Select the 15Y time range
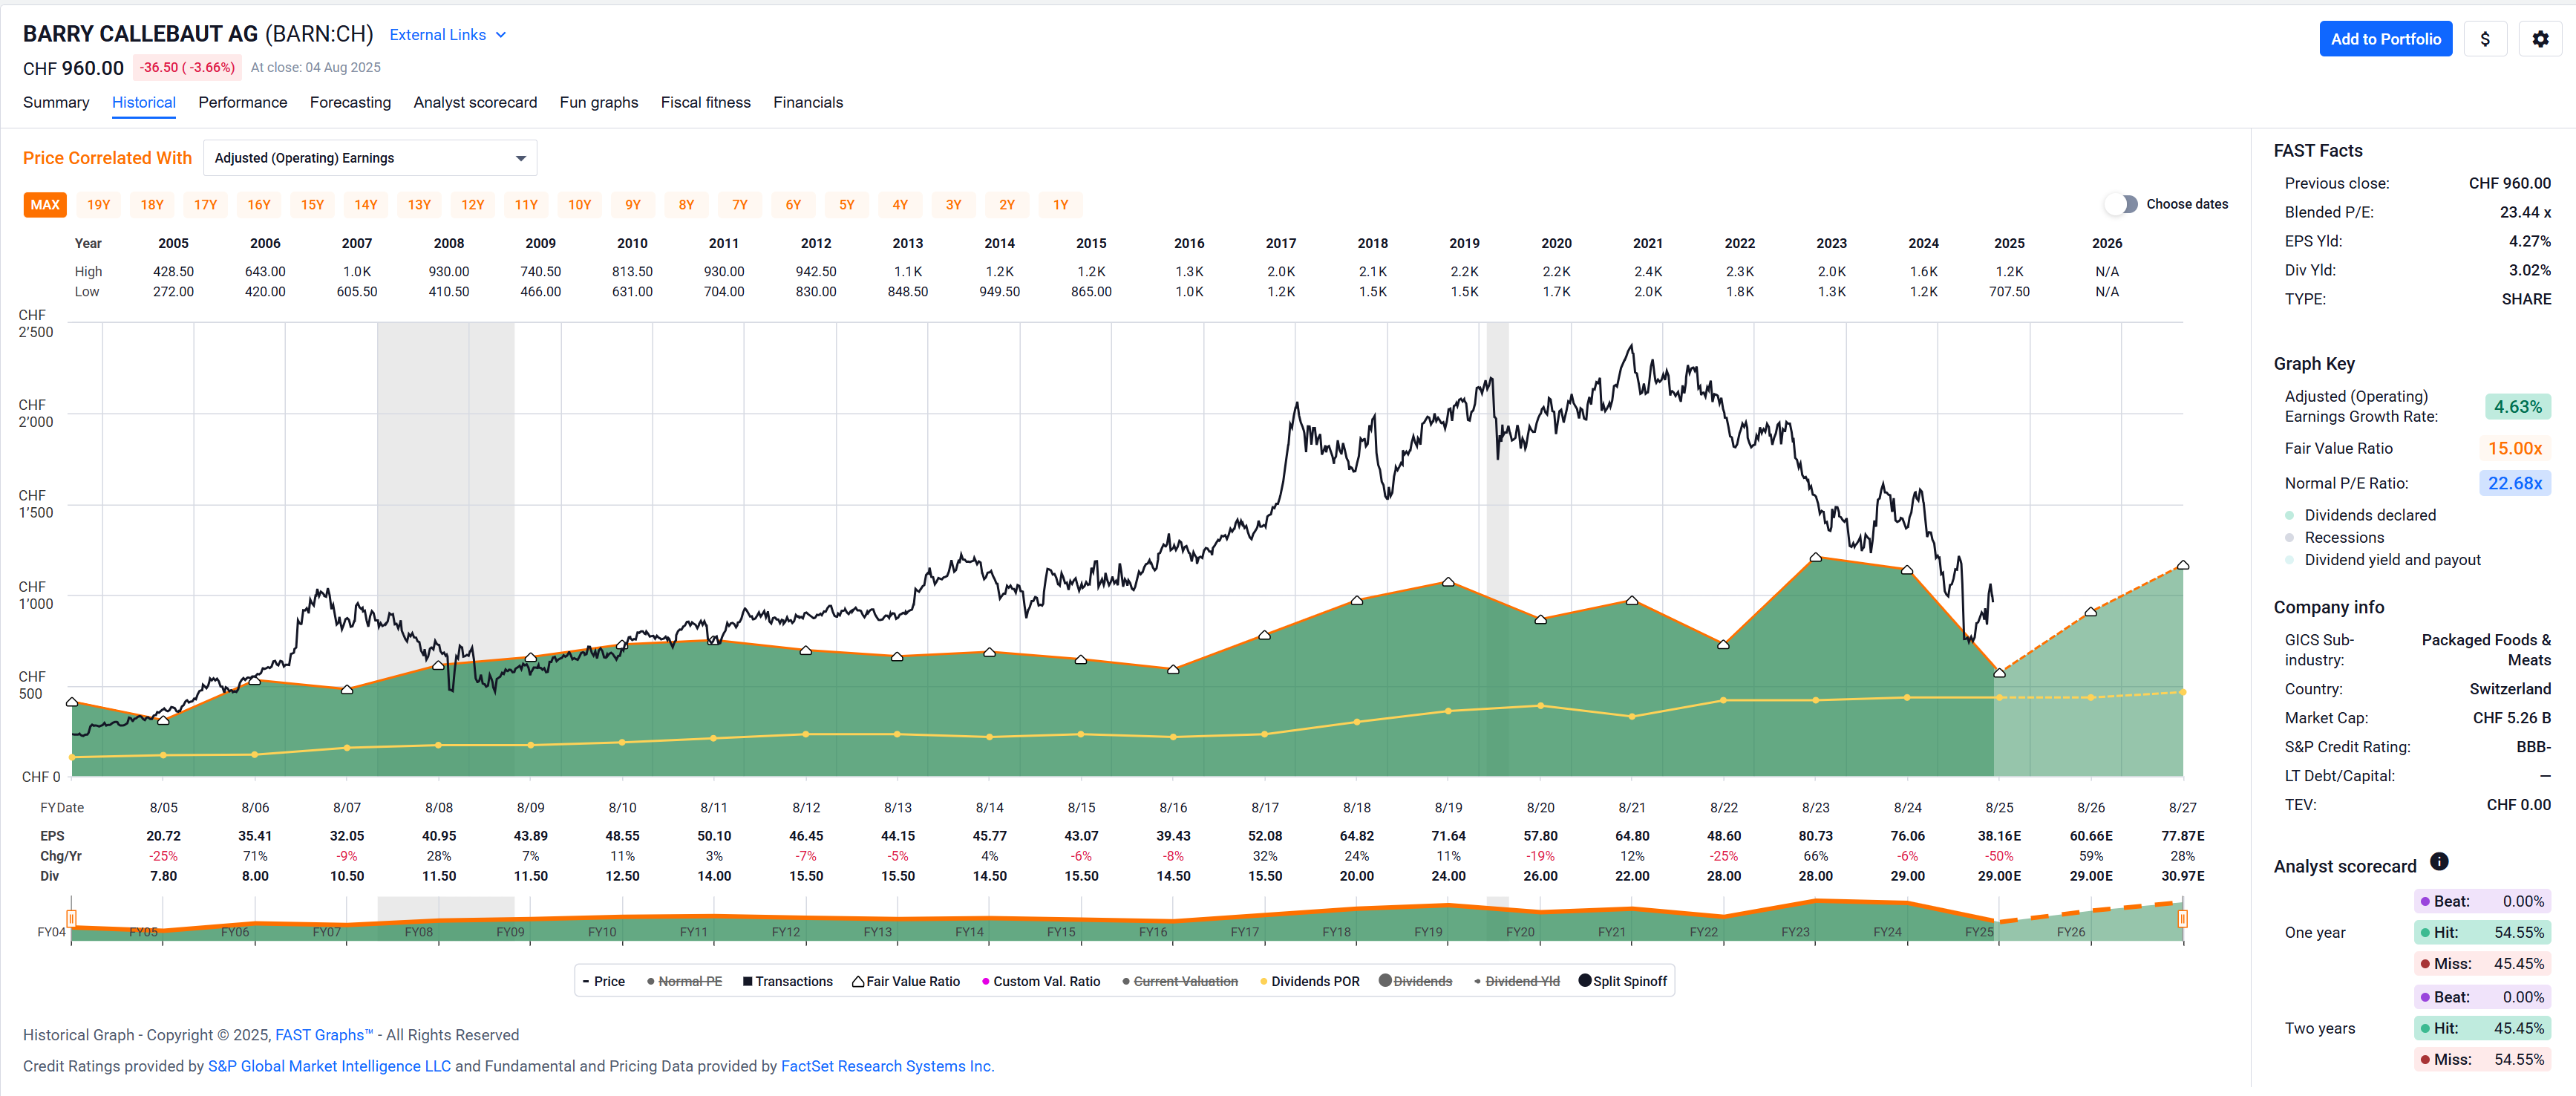Viewport: 2576px width, 1096px height. click(x=312, y=205)
